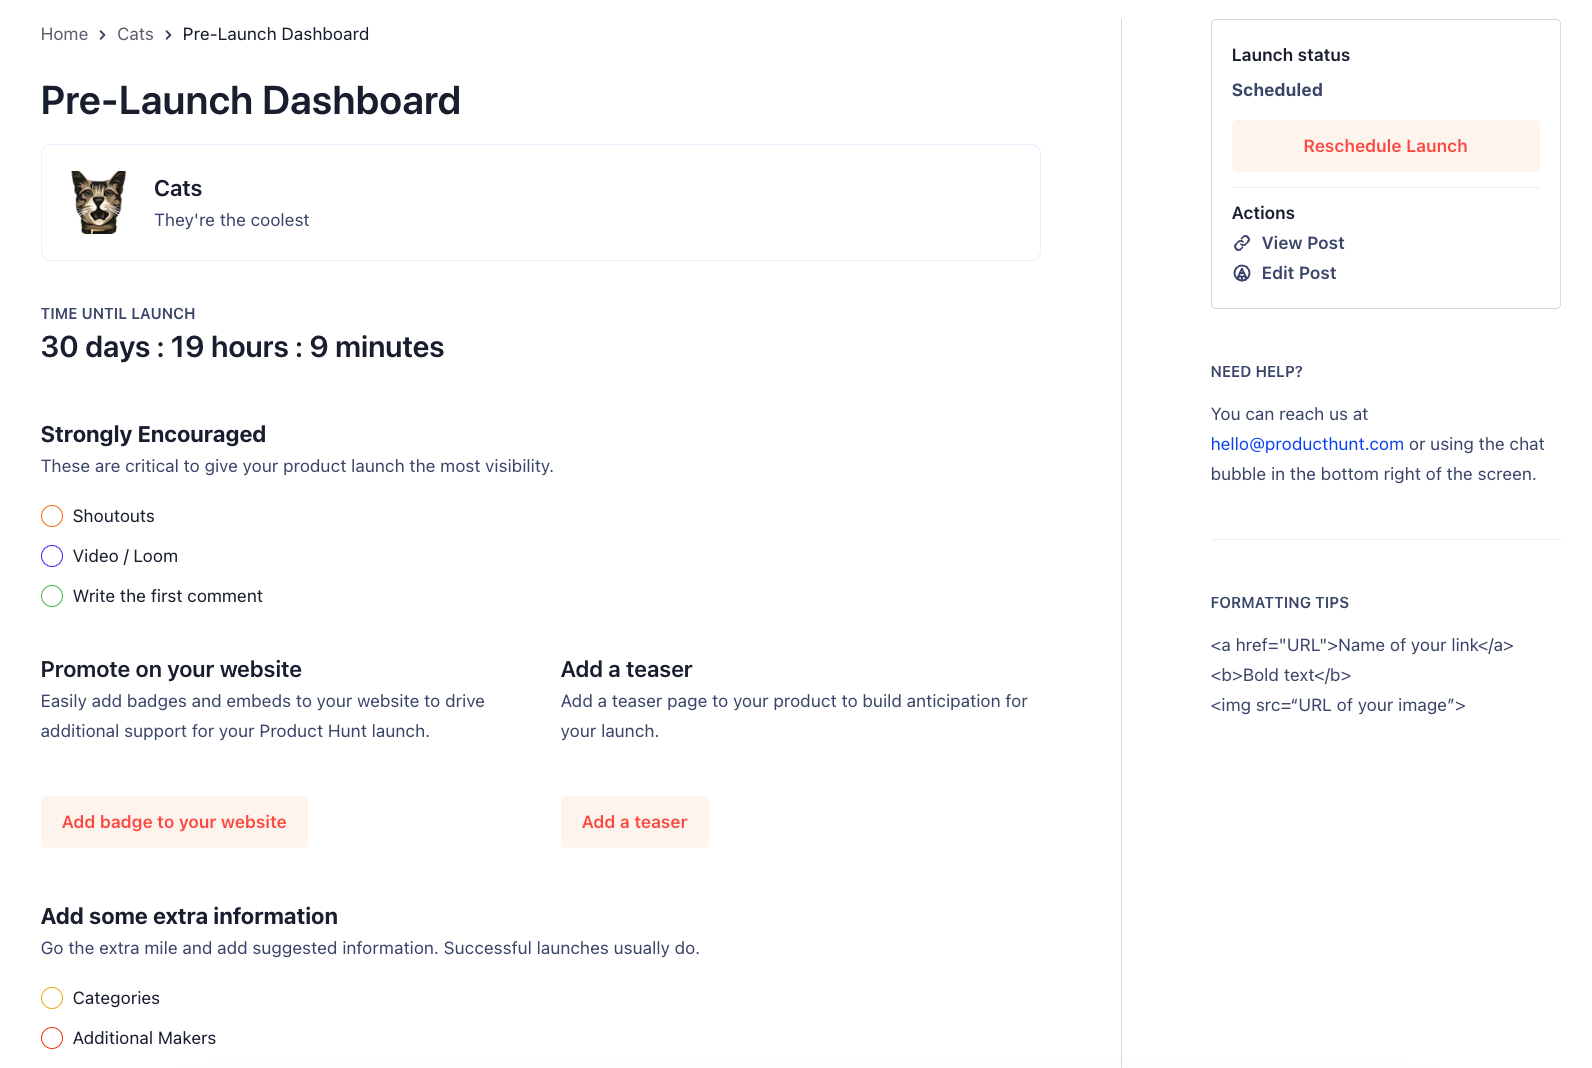Open Categories checklist item
The image size is (1592, 1068).
[x=116, y=998]
